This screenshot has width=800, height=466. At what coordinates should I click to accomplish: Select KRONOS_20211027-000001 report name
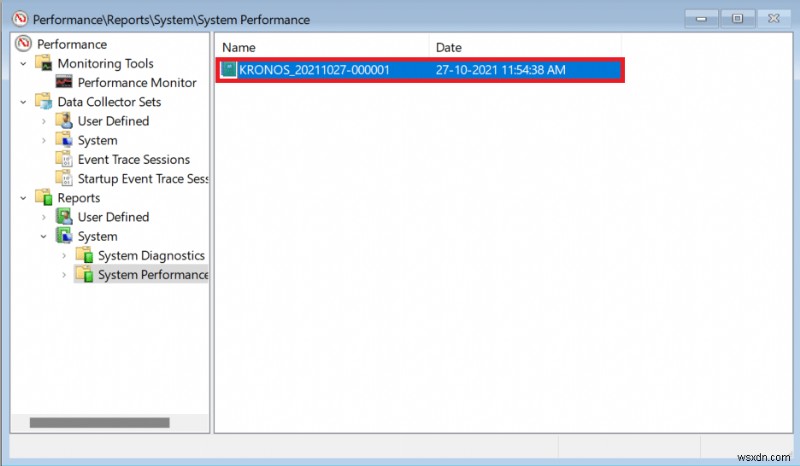314,70
